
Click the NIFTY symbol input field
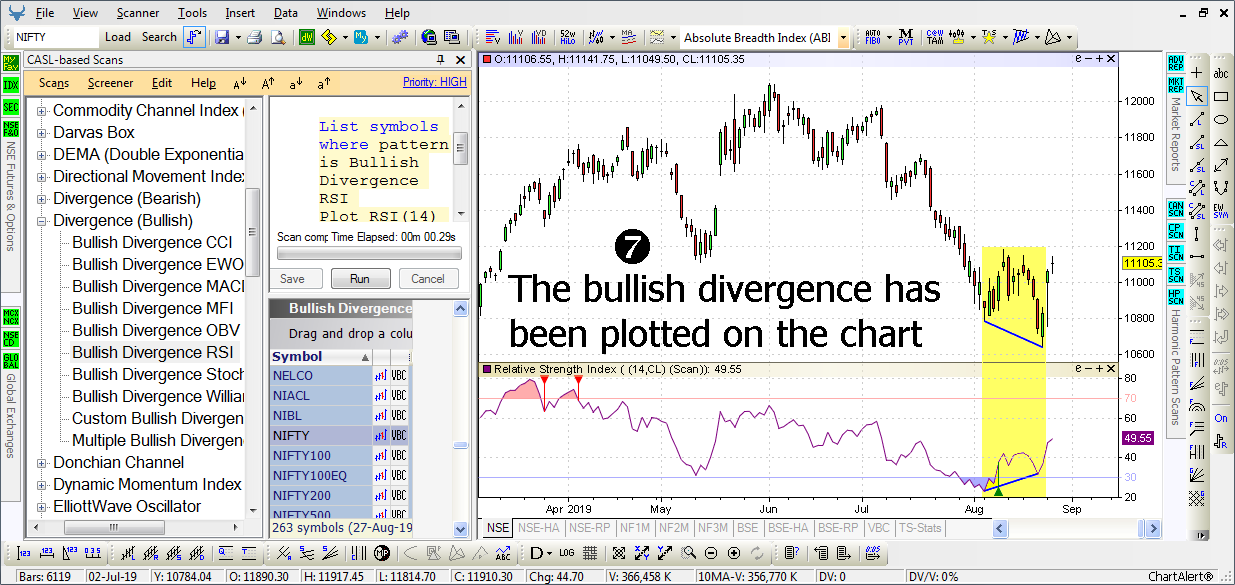56,37
